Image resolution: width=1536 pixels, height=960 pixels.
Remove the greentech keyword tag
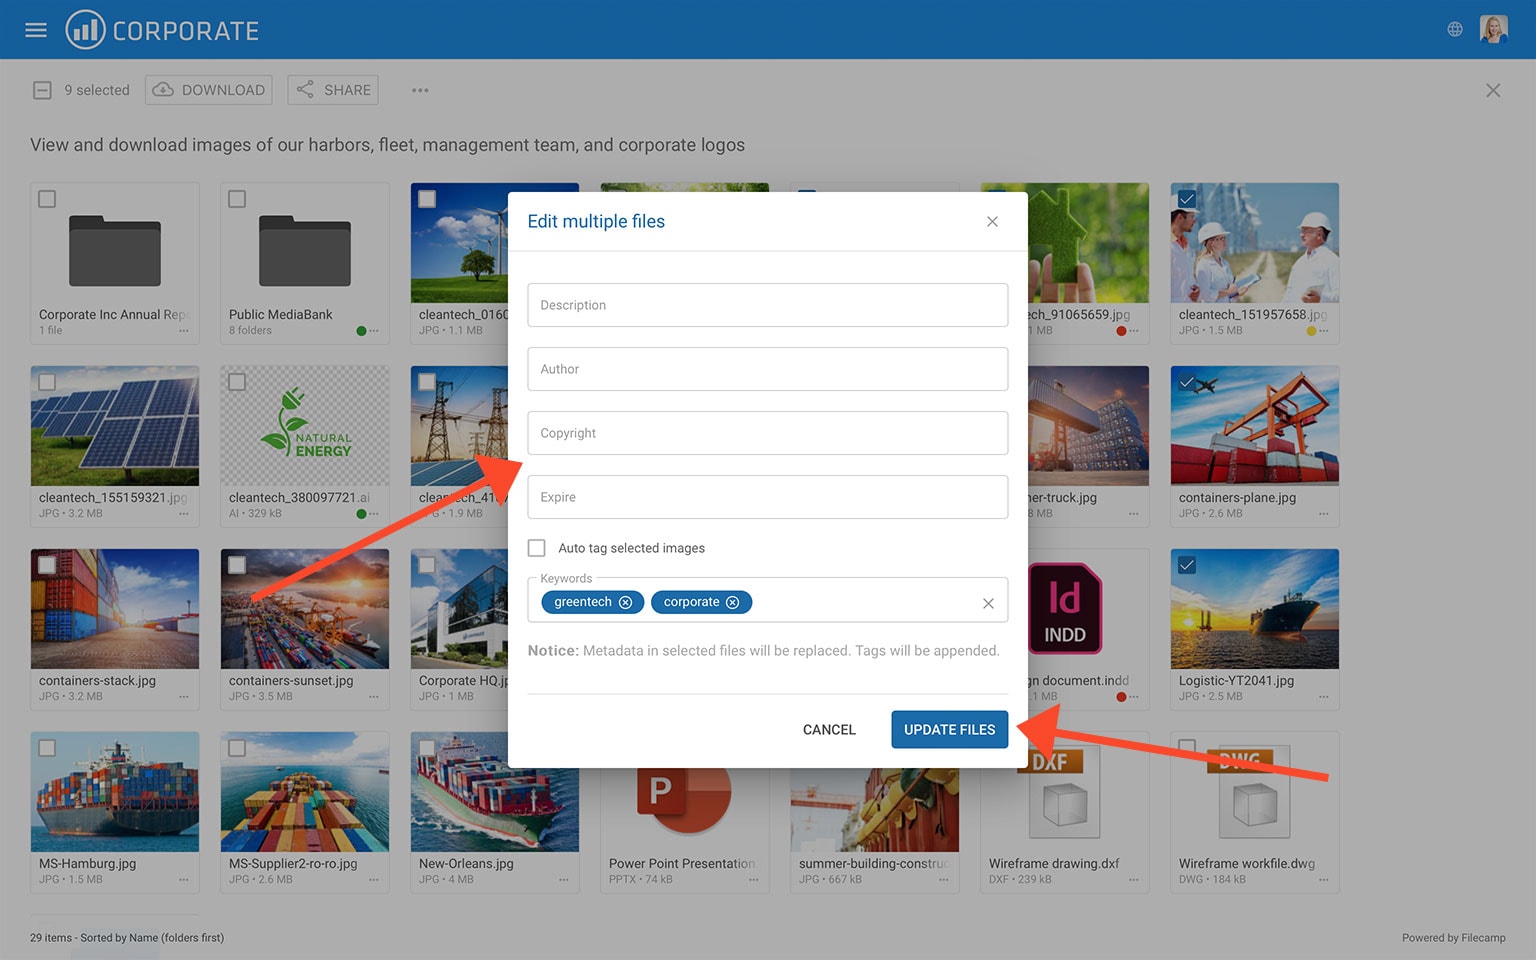coord(625,602)
